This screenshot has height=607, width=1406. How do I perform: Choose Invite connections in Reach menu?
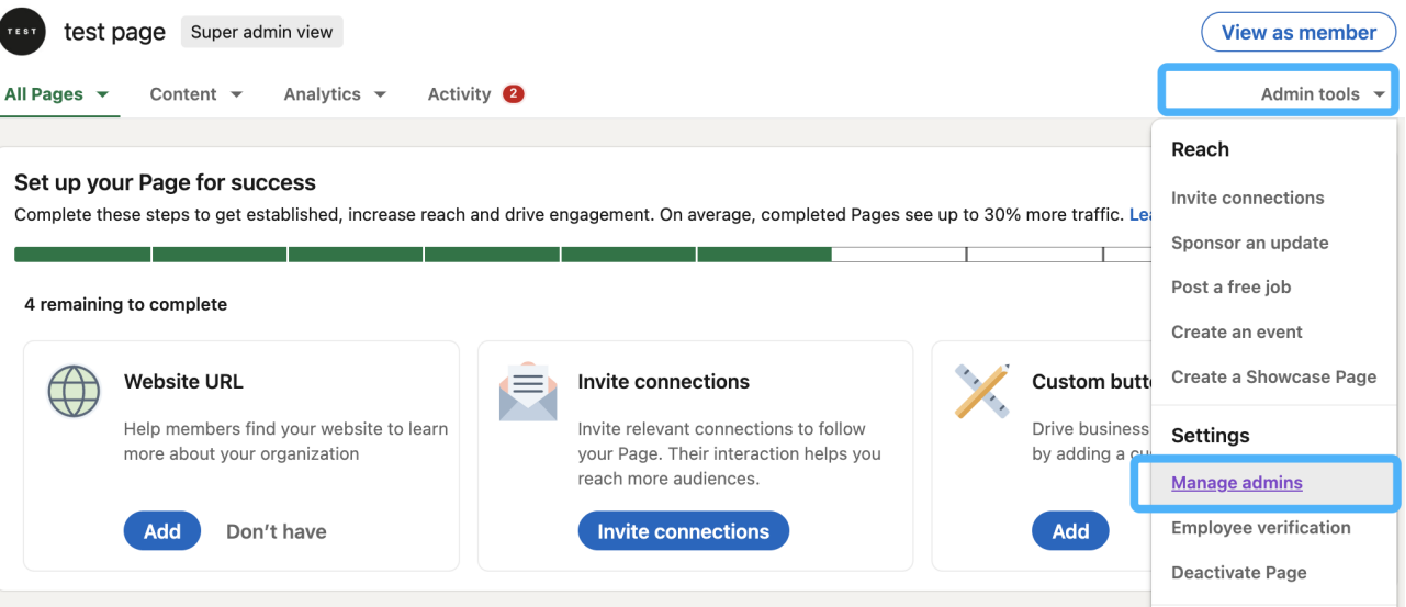pyautogui.click(x=1247, y=198)
